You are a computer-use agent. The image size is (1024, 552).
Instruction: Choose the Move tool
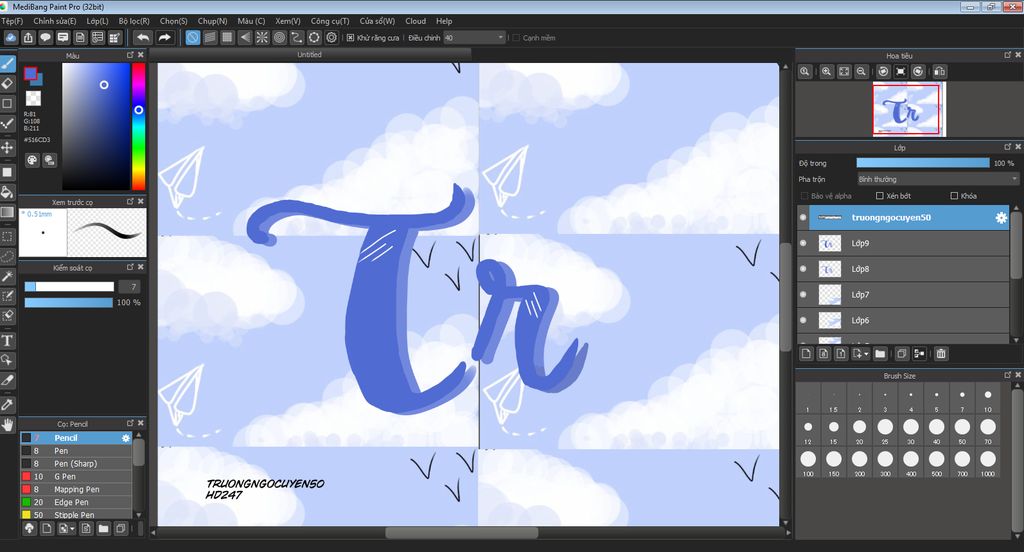7,147
